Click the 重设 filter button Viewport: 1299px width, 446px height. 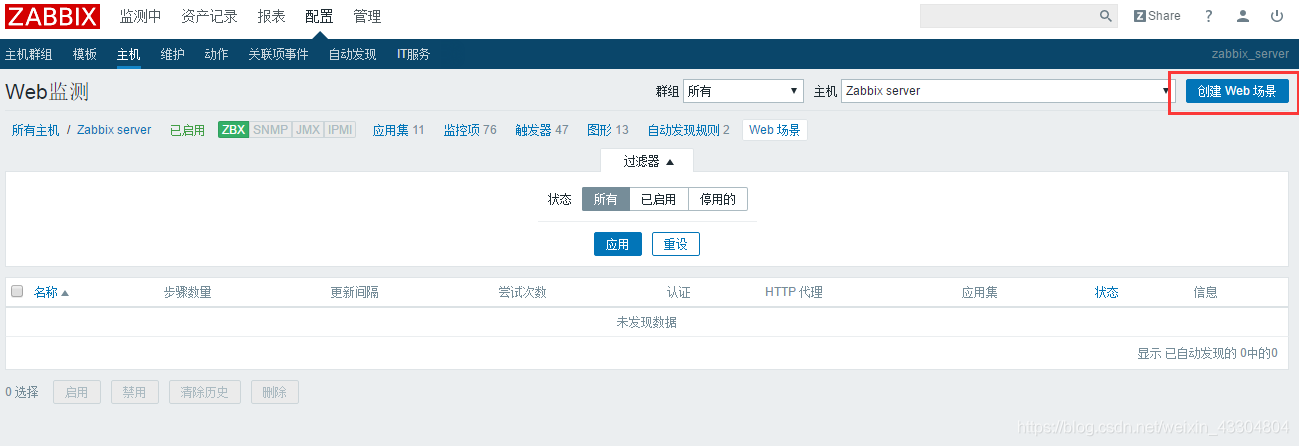(x=676, y=244)
